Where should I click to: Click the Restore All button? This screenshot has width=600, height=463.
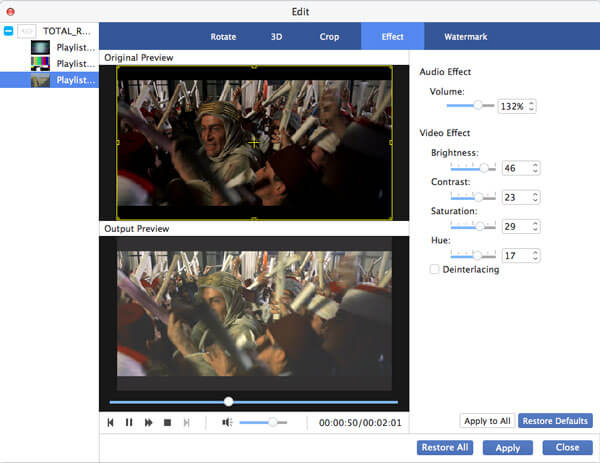coord(445,447)
